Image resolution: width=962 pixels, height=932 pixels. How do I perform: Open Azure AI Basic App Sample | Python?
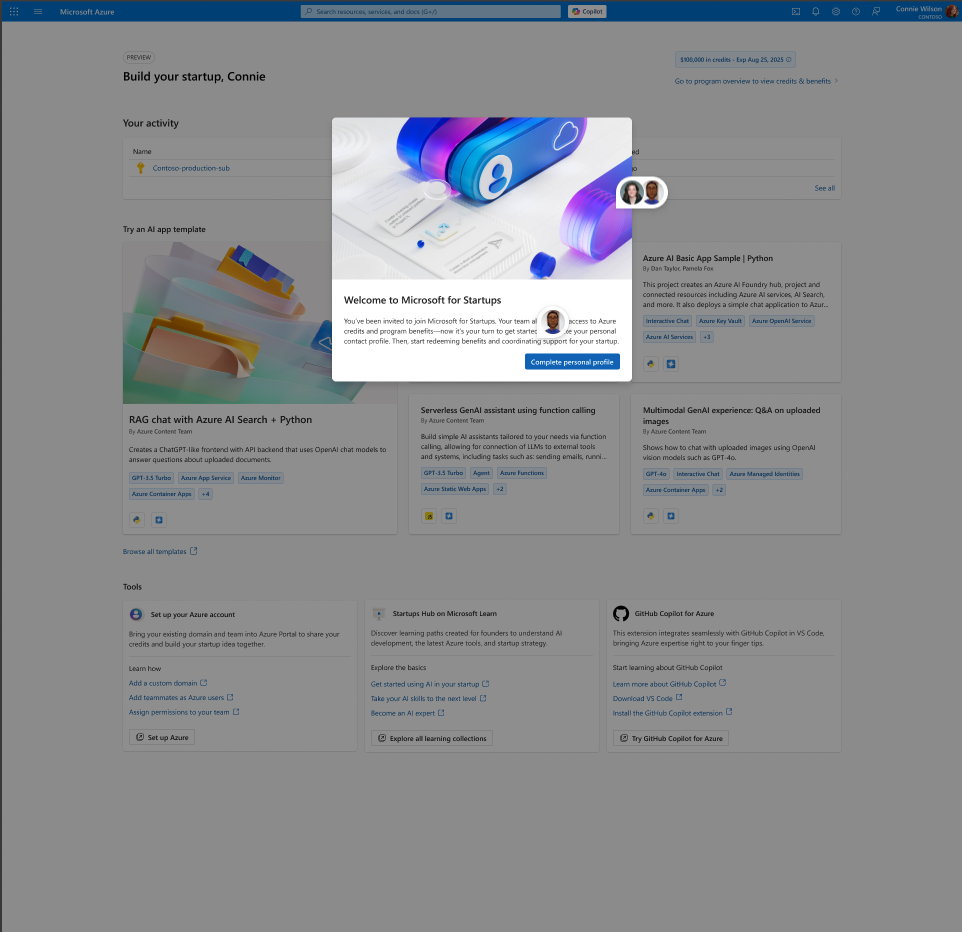[x=707, y=258]
